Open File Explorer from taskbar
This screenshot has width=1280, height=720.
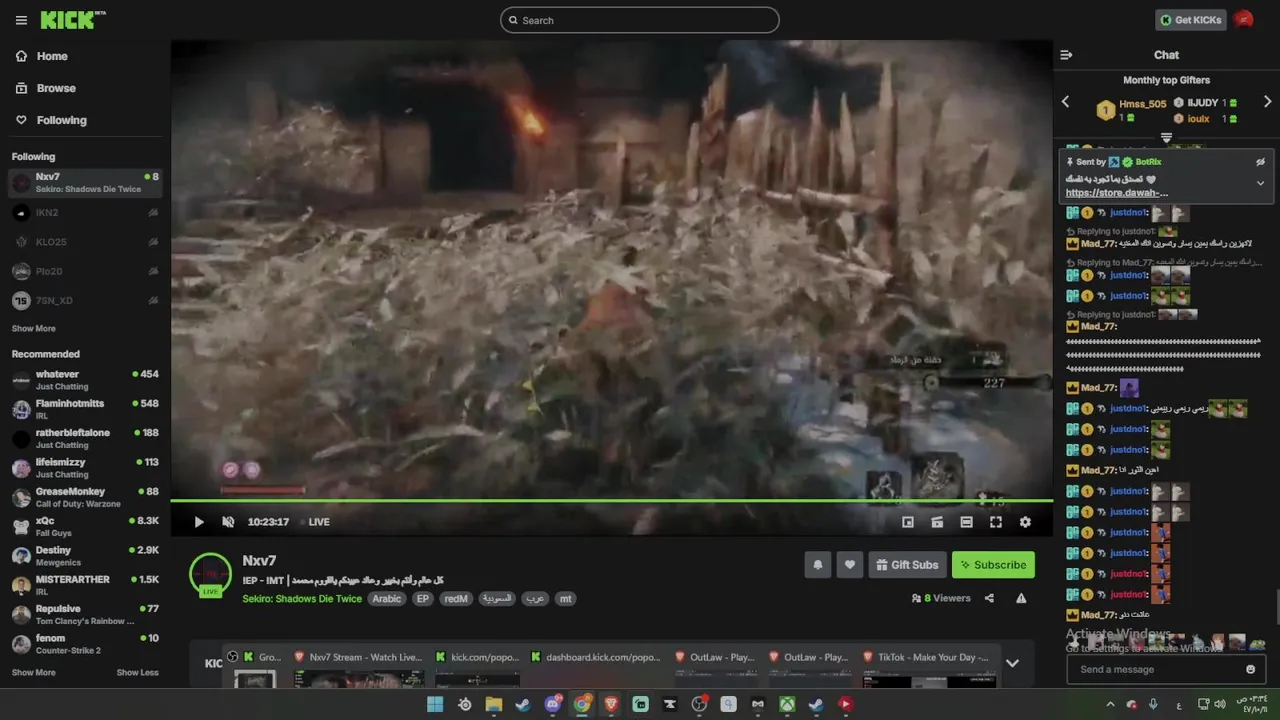click(494, 704)
